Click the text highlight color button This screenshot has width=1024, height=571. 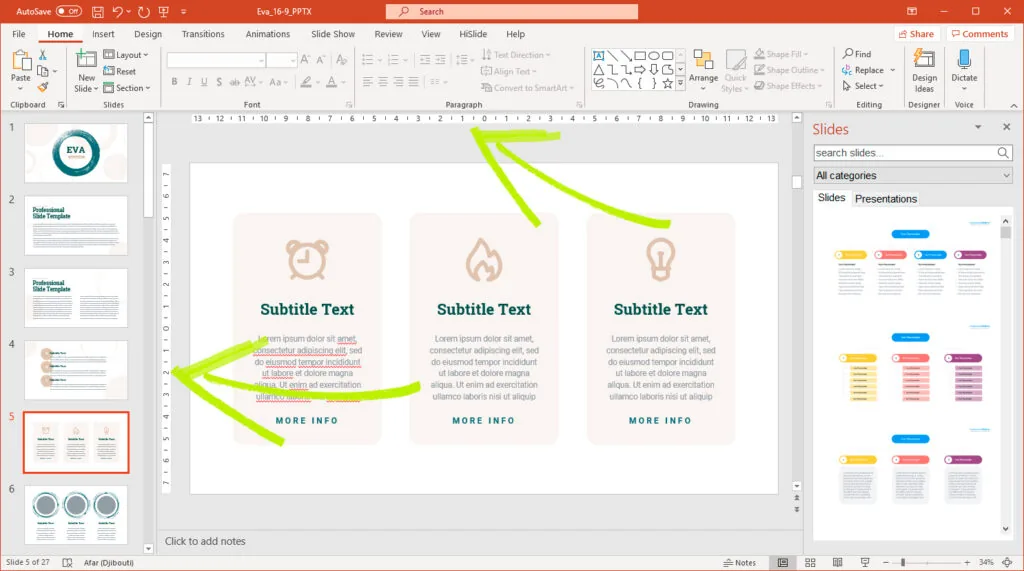306,82
